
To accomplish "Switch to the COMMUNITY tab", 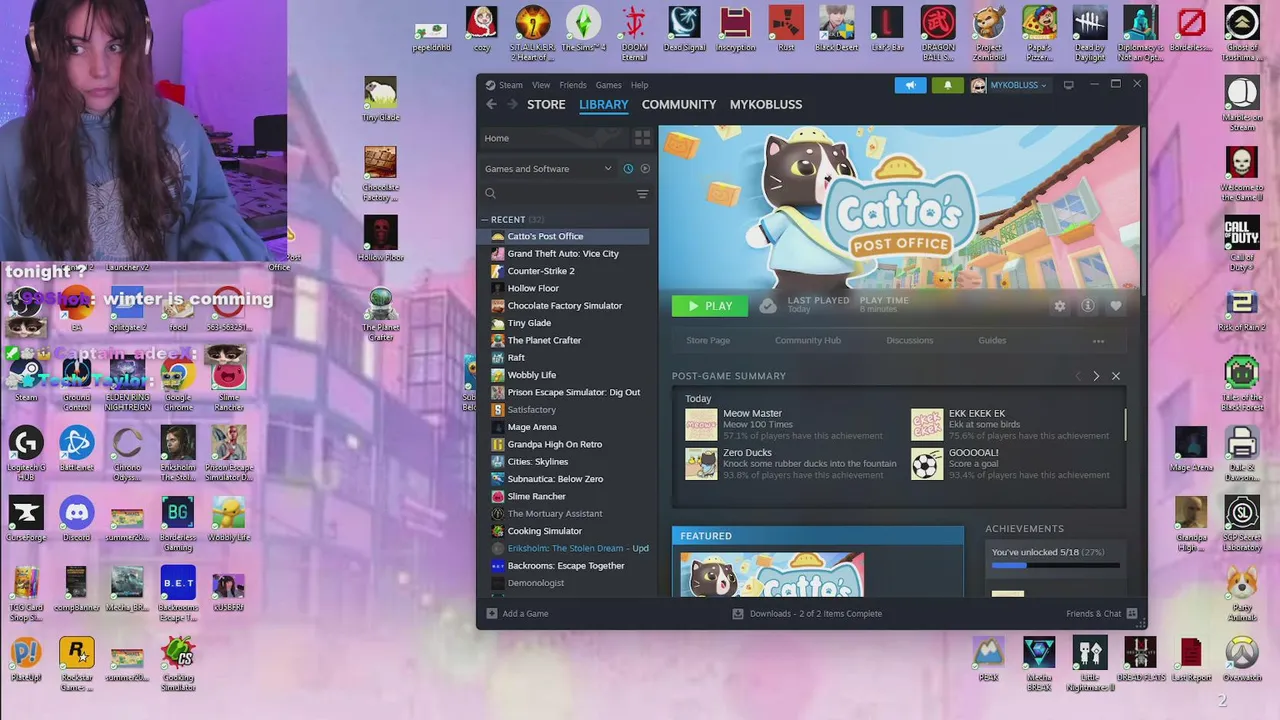I will 679,104.
